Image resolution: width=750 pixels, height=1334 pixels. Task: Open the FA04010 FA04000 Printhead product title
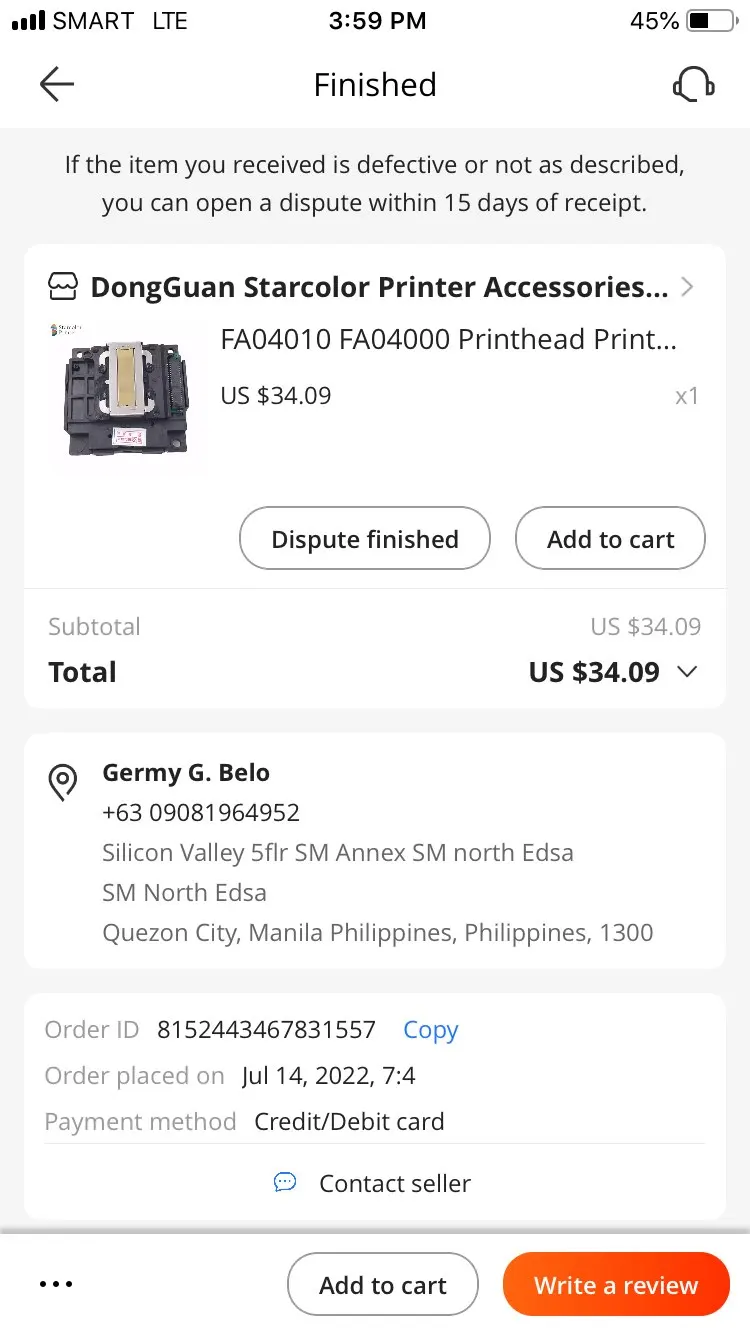click(448, 340)
